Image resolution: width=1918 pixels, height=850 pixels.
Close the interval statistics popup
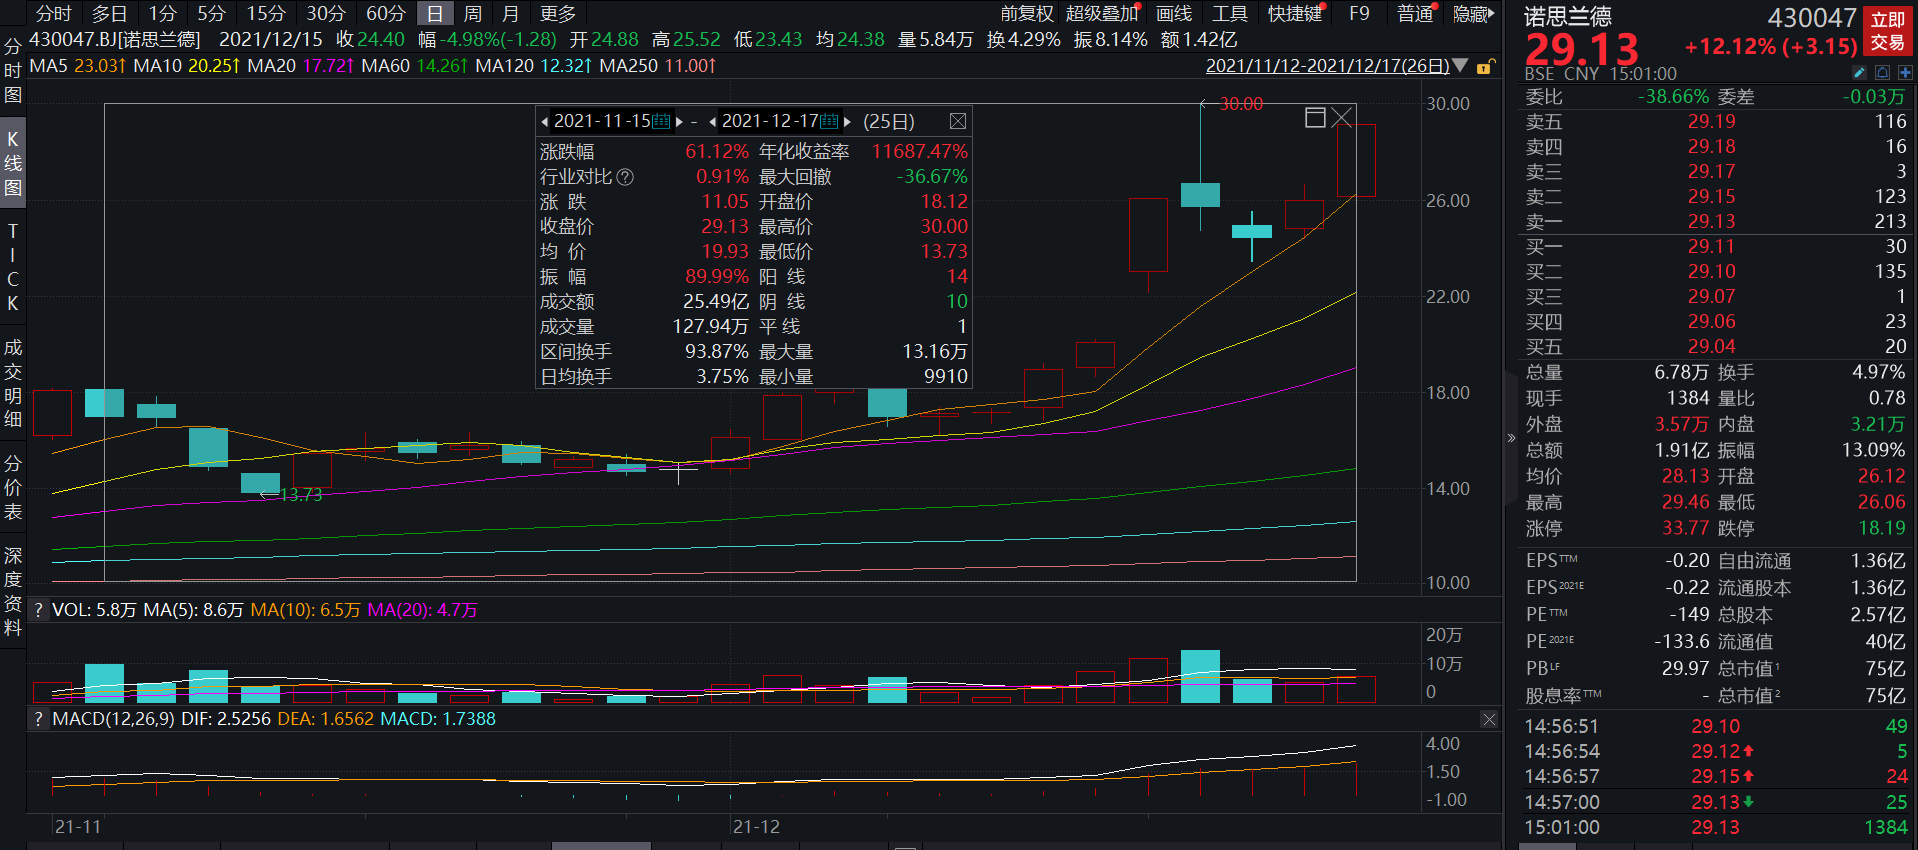tap(957, 121)
